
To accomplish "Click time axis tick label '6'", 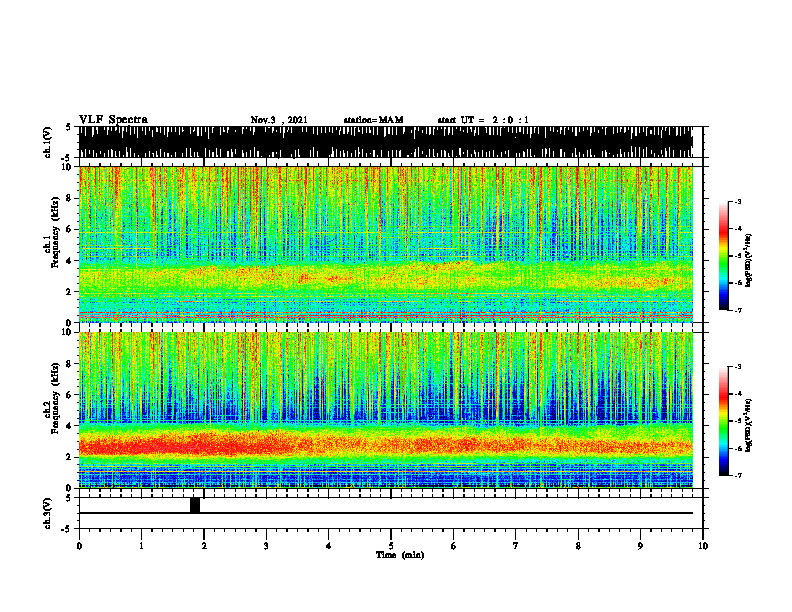I will click(x=454, y=546).
